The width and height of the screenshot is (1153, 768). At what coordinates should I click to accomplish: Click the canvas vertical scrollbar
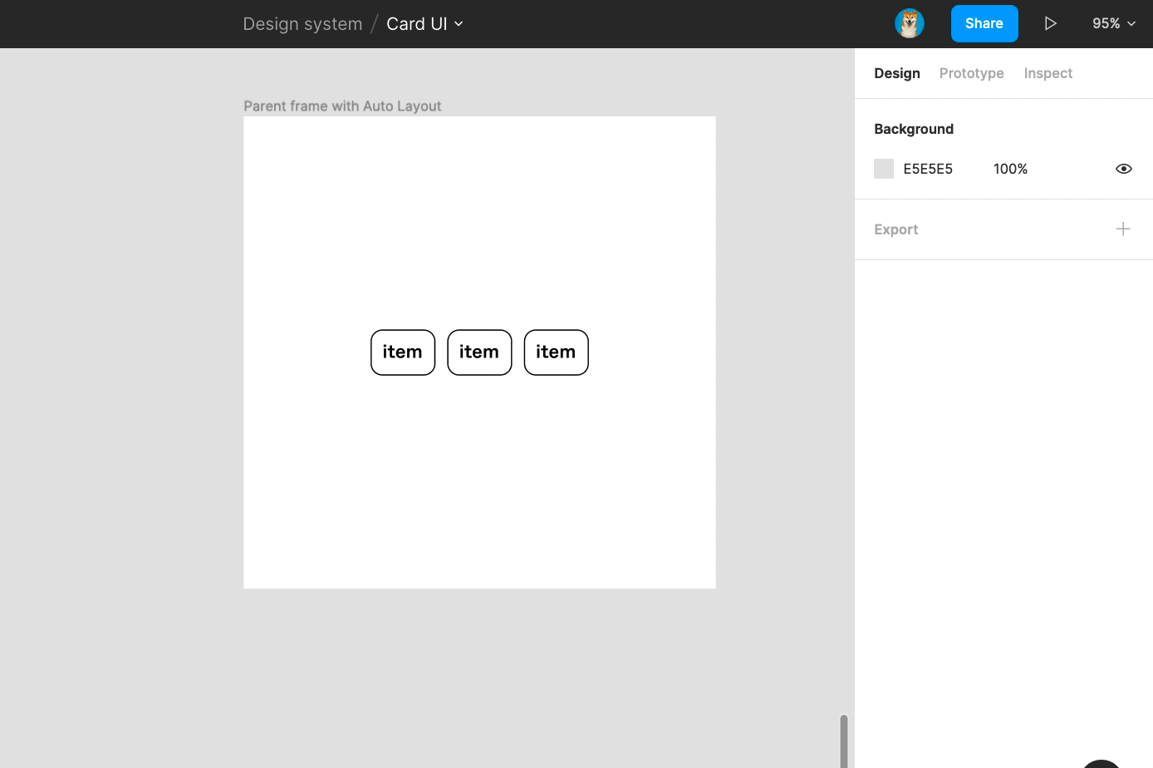pos(843,740)
